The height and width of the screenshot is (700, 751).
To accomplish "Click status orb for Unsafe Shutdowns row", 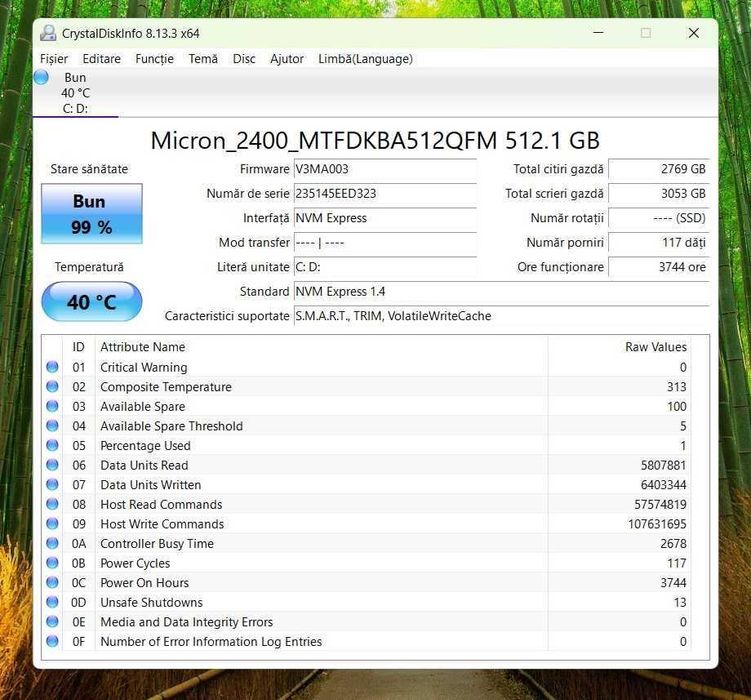I will pos(52,602).
